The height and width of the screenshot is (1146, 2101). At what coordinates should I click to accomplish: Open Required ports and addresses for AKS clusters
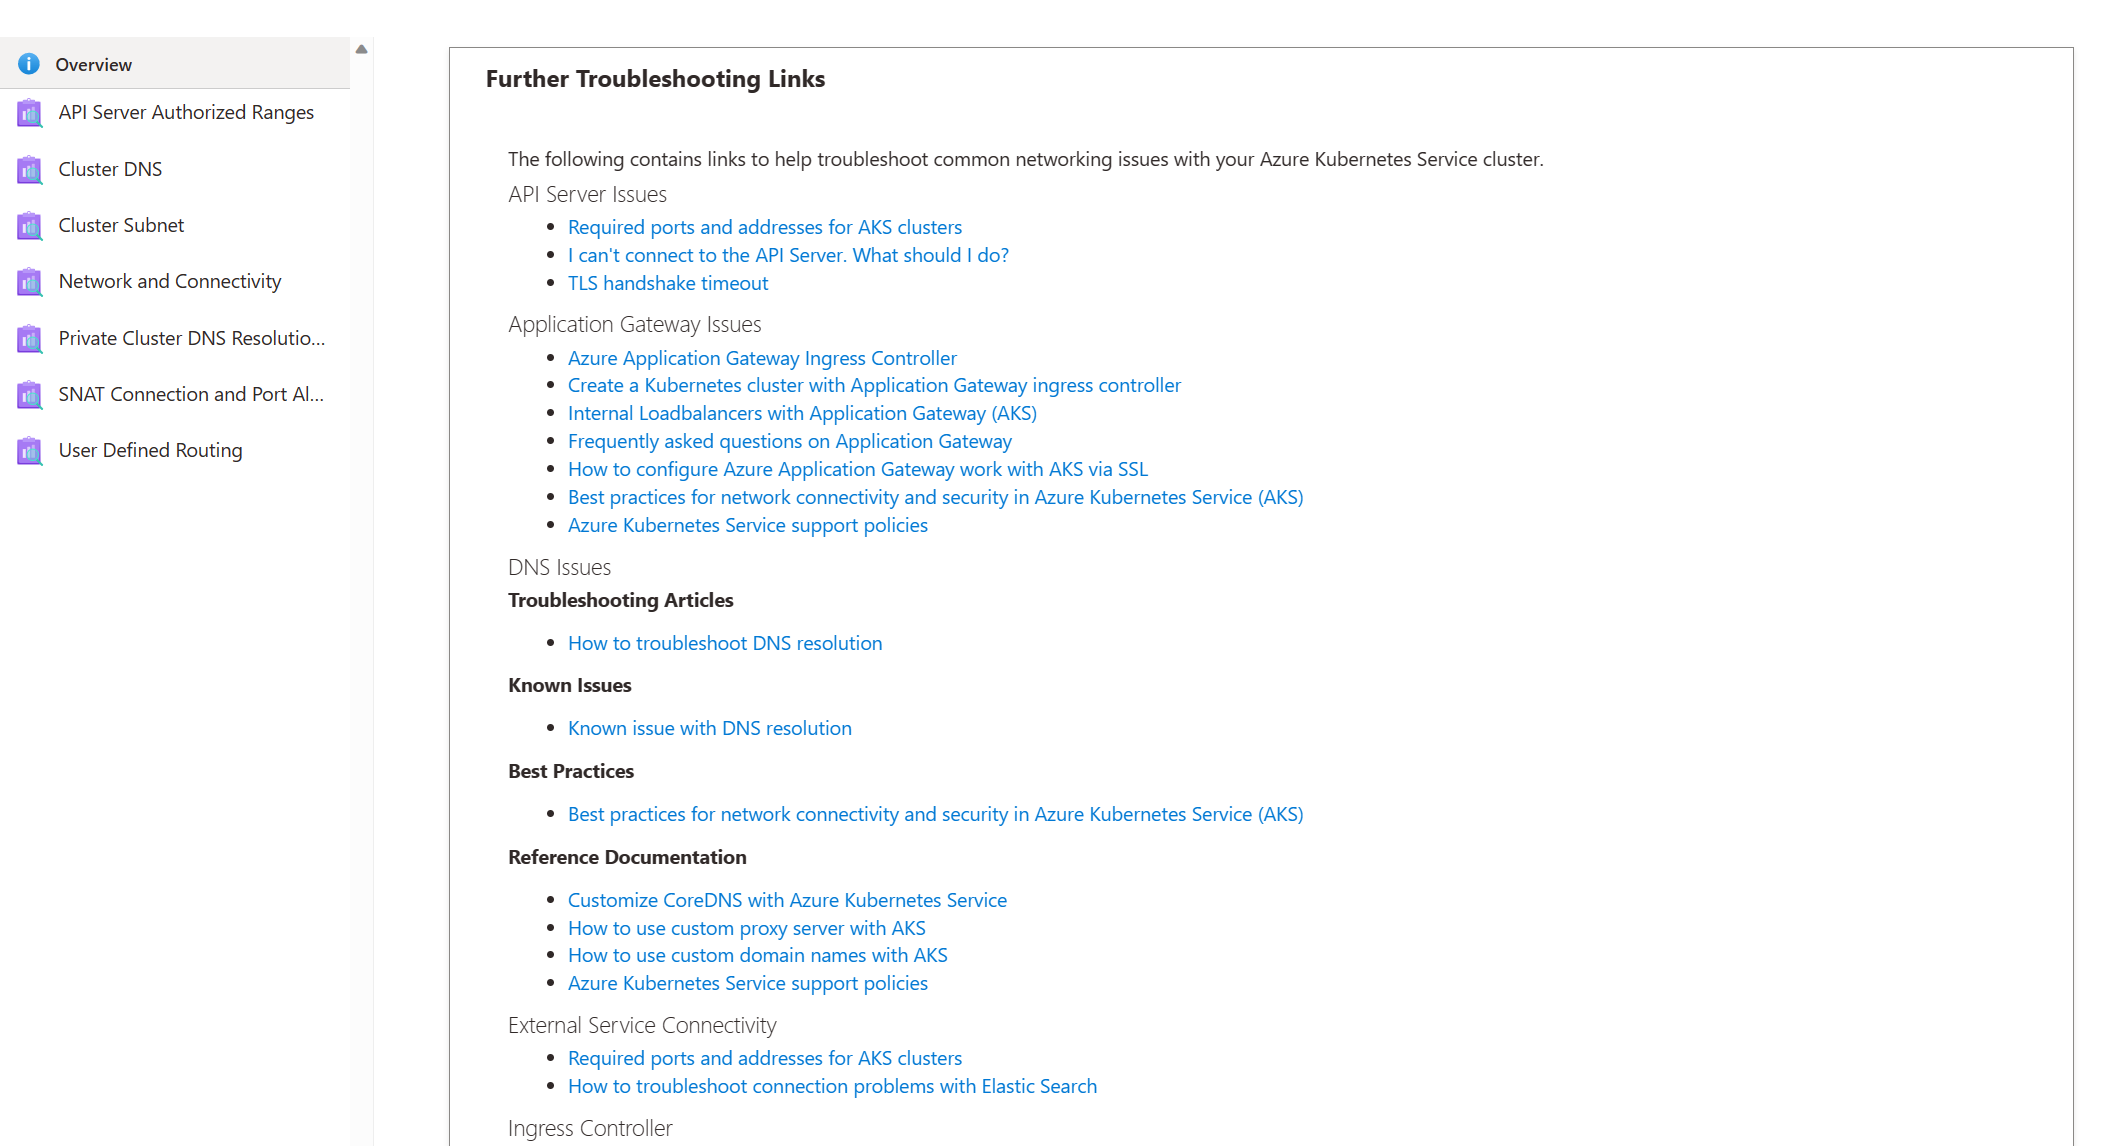(x=763, y=226)
